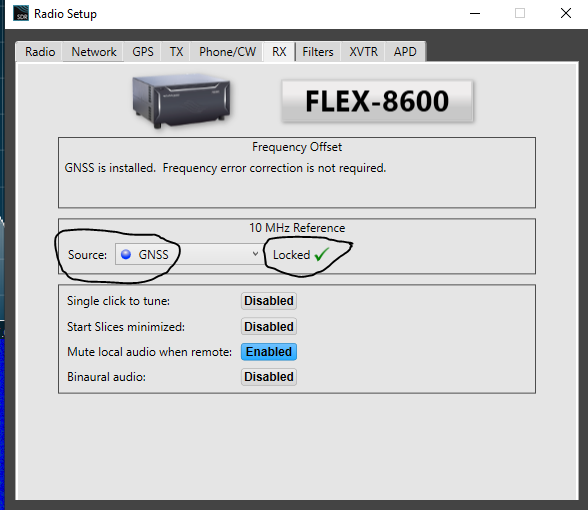
Task: Click the FLEX-8600 model button
Action: (377, 101)
